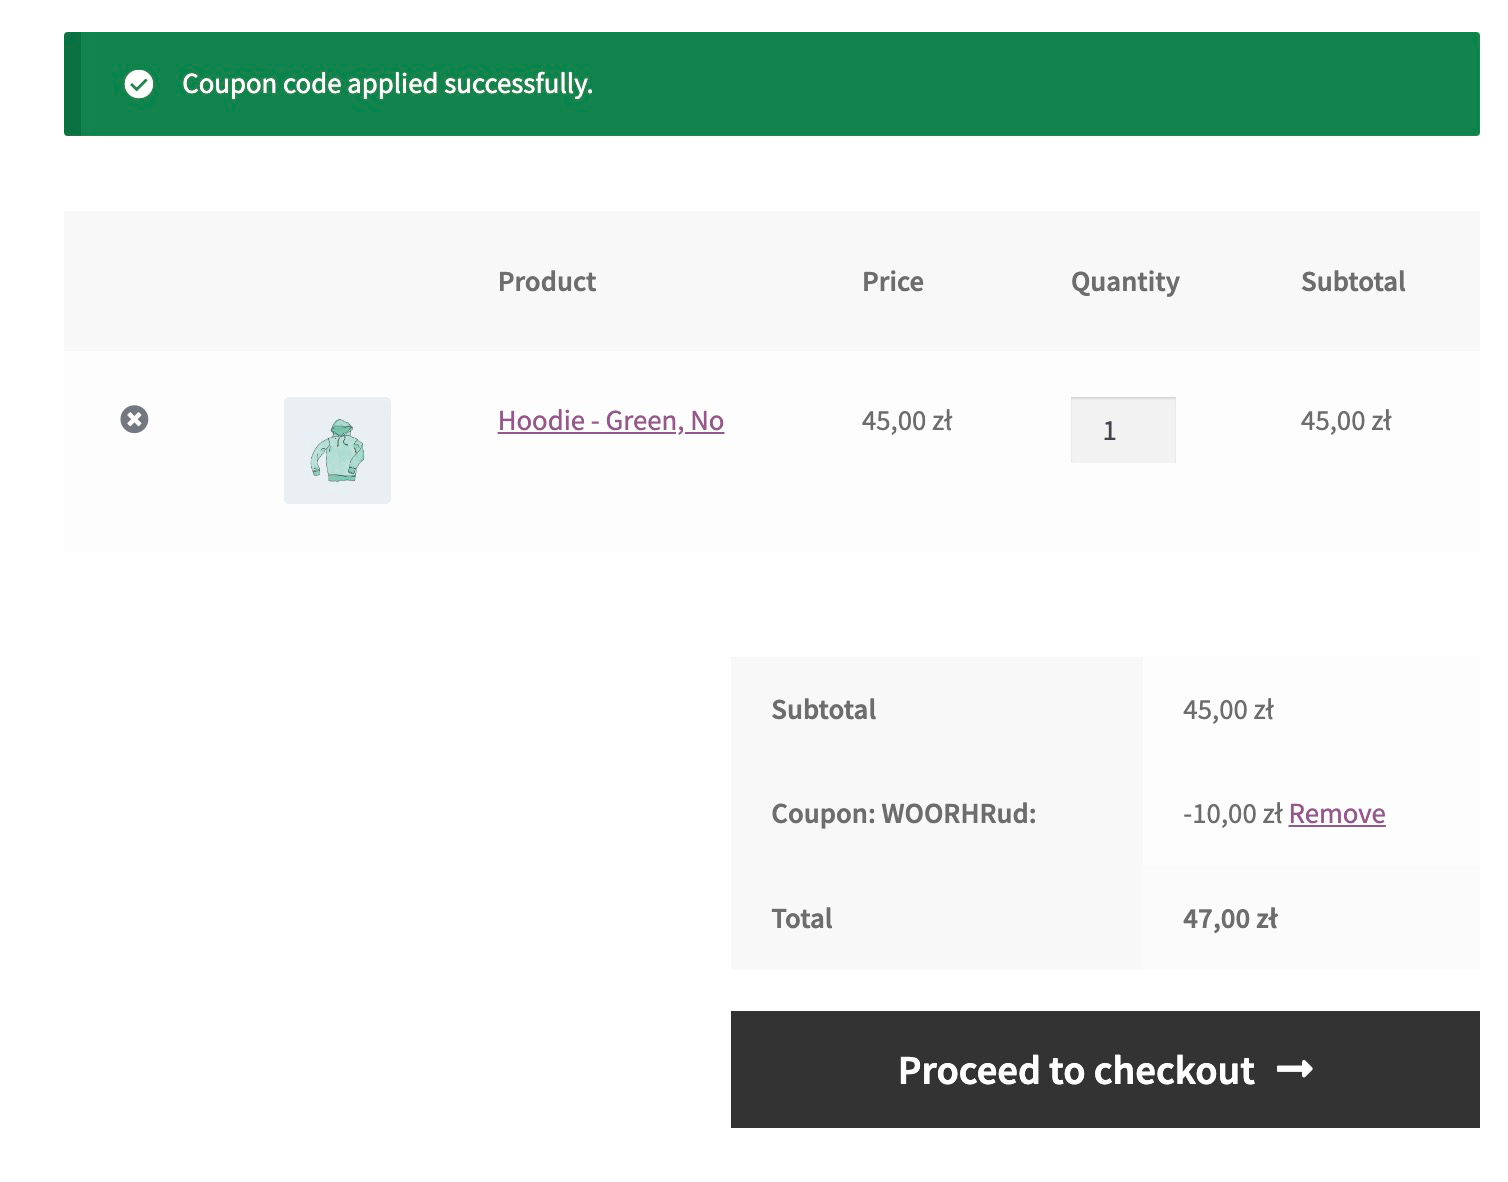This screenshot has height=1182, width=1508.
Task: Click the item row subtotal 45,00 zł
Action: coord(1345,421)
